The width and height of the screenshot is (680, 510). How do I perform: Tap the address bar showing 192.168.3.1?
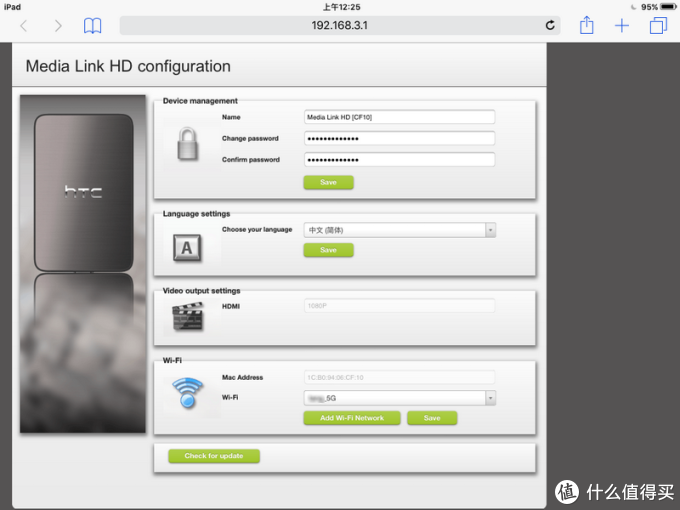click(x=340, y=26)
